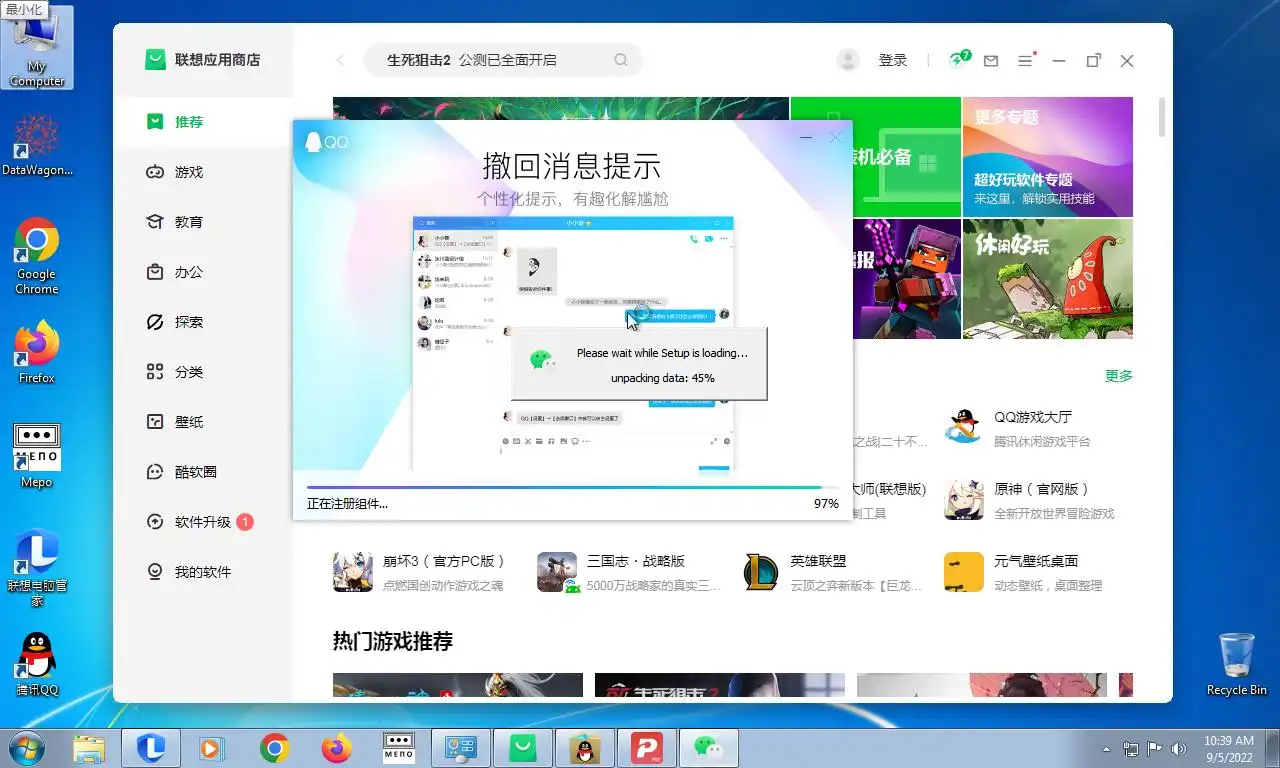Click the 登录 login link
The image size is (1280, 768).
[x=893, y=60]
